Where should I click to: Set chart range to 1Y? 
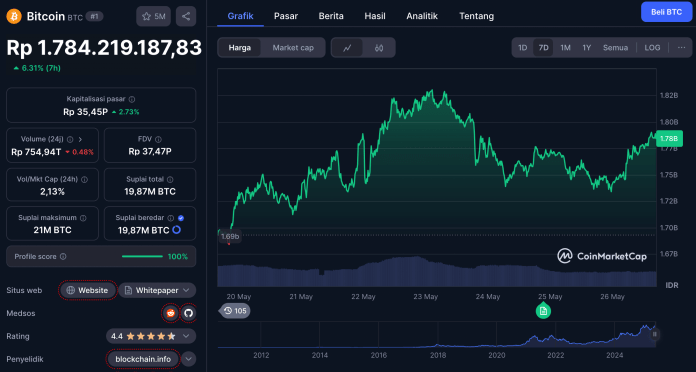pyautogui.click(x=586, y=47)
